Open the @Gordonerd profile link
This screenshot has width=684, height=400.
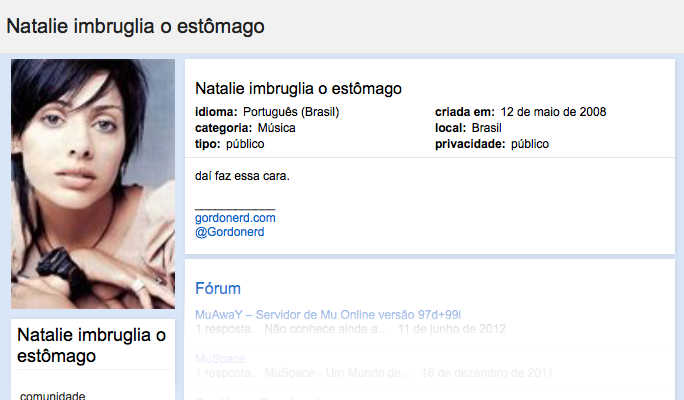pos(229,232)
